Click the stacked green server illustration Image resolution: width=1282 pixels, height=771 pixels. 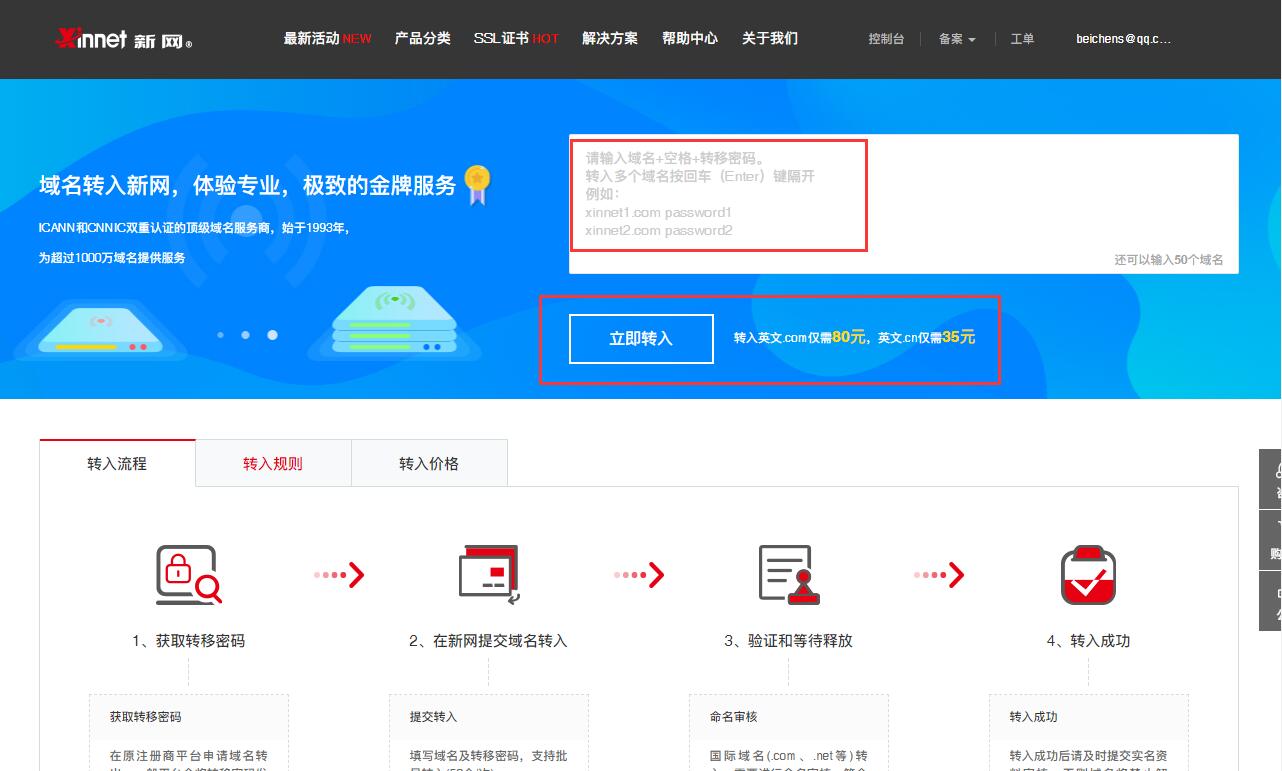[394, 322]
